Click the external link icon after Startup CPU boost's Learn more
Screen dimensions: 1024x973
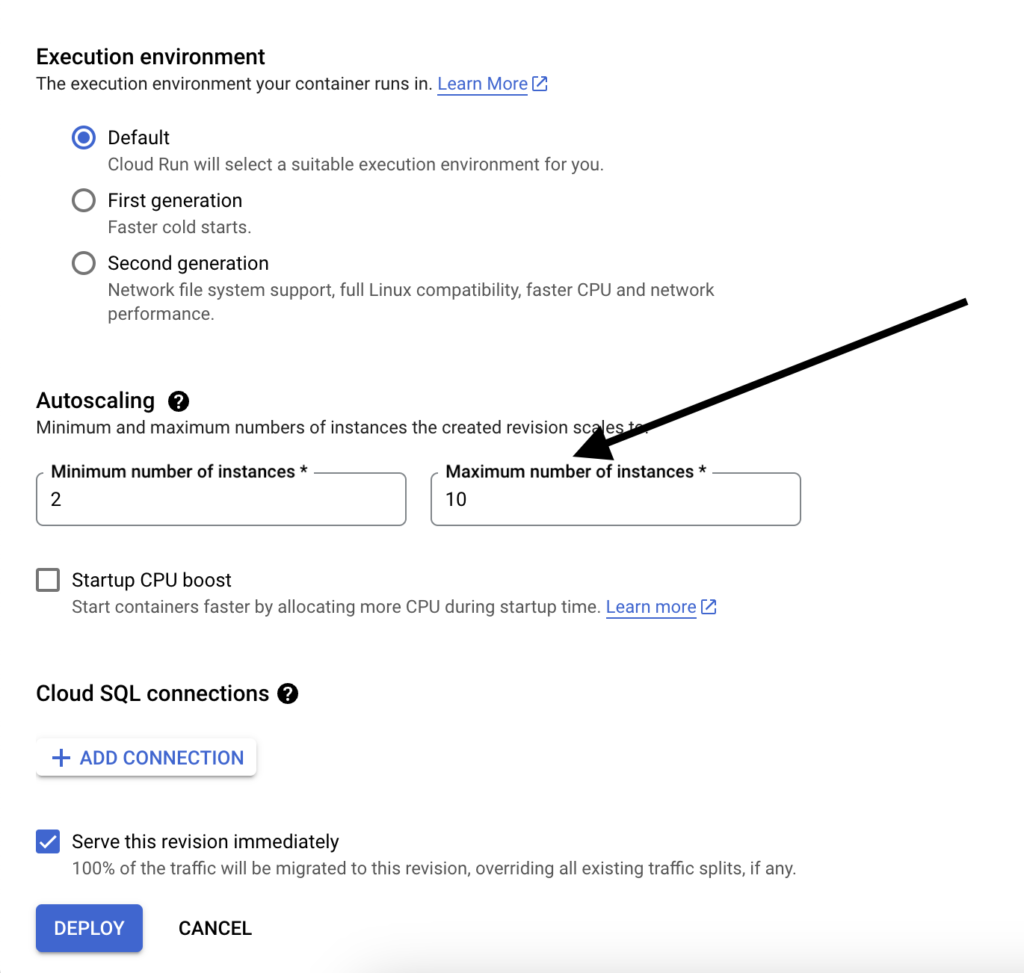709,607
